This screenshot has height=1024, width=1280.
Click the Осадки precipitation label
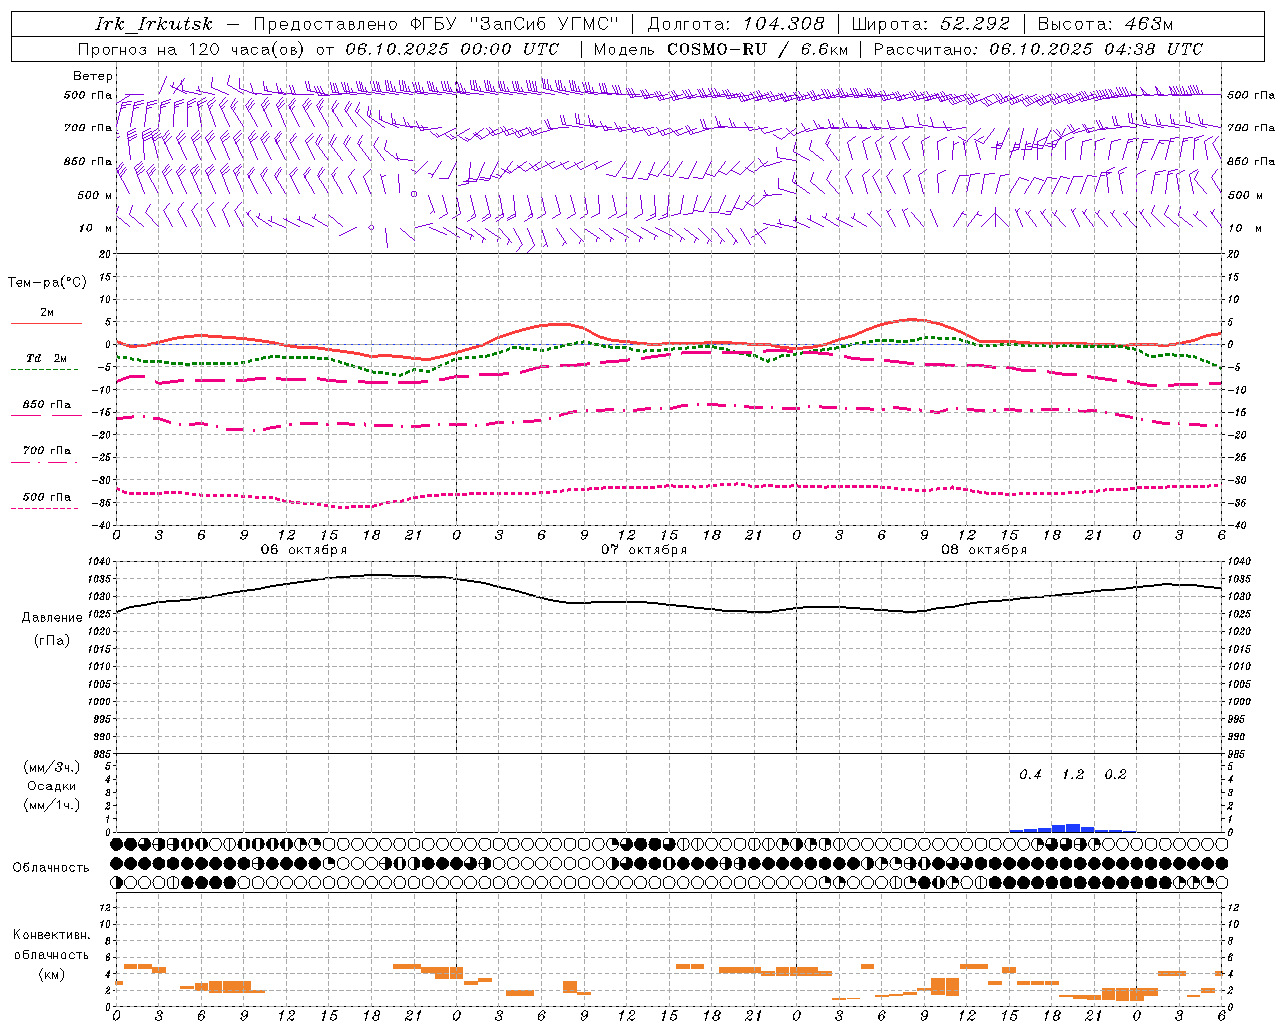point(52,786)
